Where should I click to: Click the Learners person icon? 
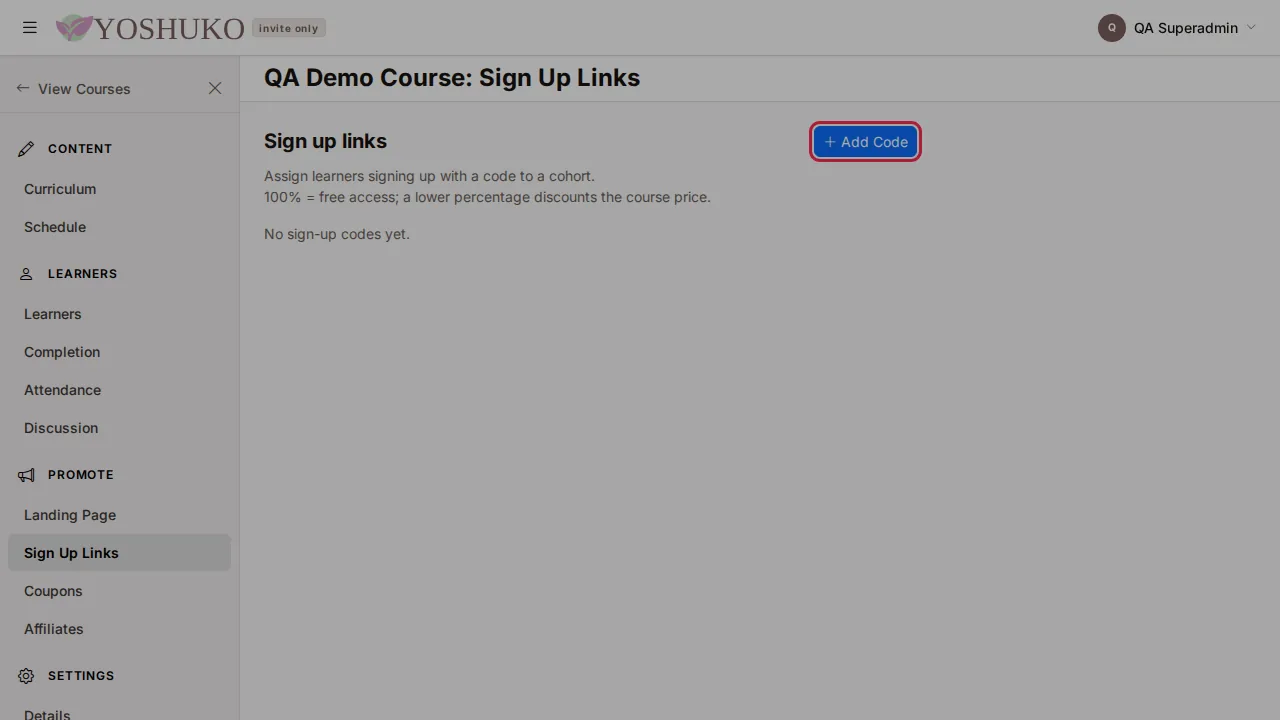click(26, 274)
